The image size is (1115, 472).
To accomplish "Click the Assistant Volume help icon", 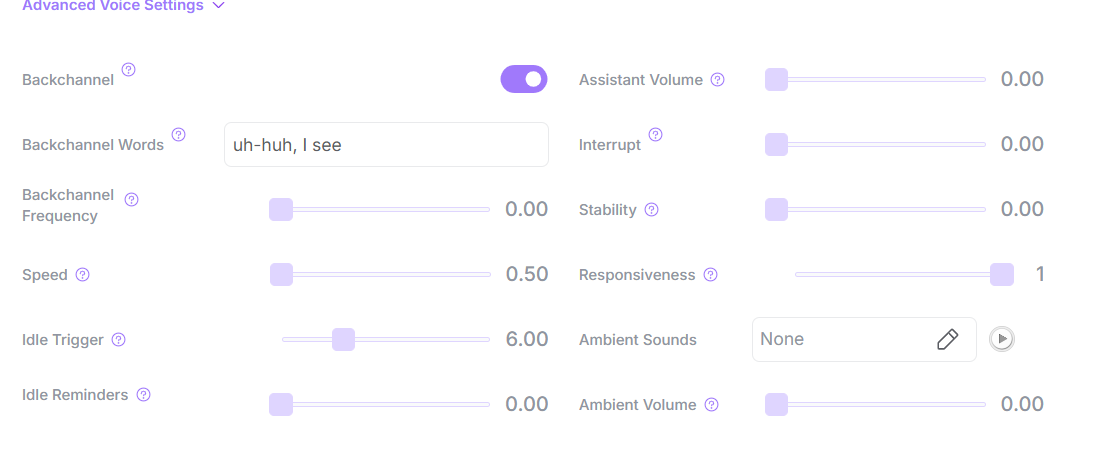I will (x=718, y=80).
